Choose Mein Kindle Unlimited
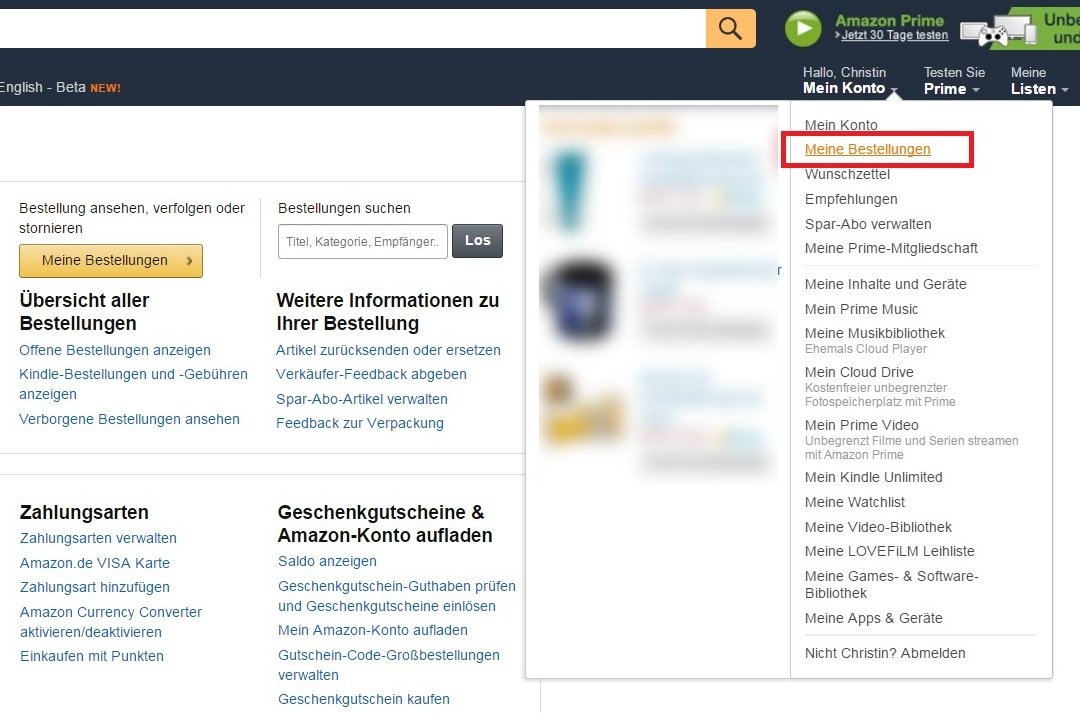This screenshot has height=713, width=1080. 873,477
